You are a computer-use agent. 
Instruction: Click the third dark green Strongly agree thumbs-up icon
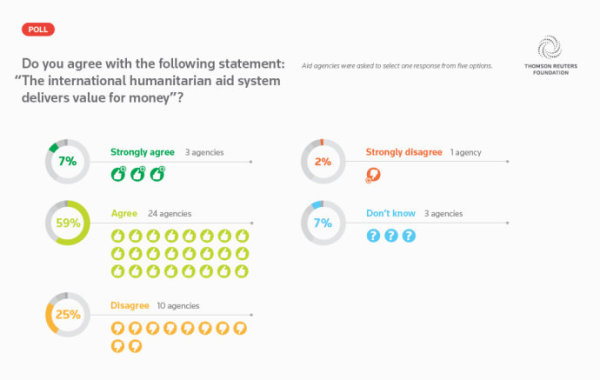coord(157,174)
